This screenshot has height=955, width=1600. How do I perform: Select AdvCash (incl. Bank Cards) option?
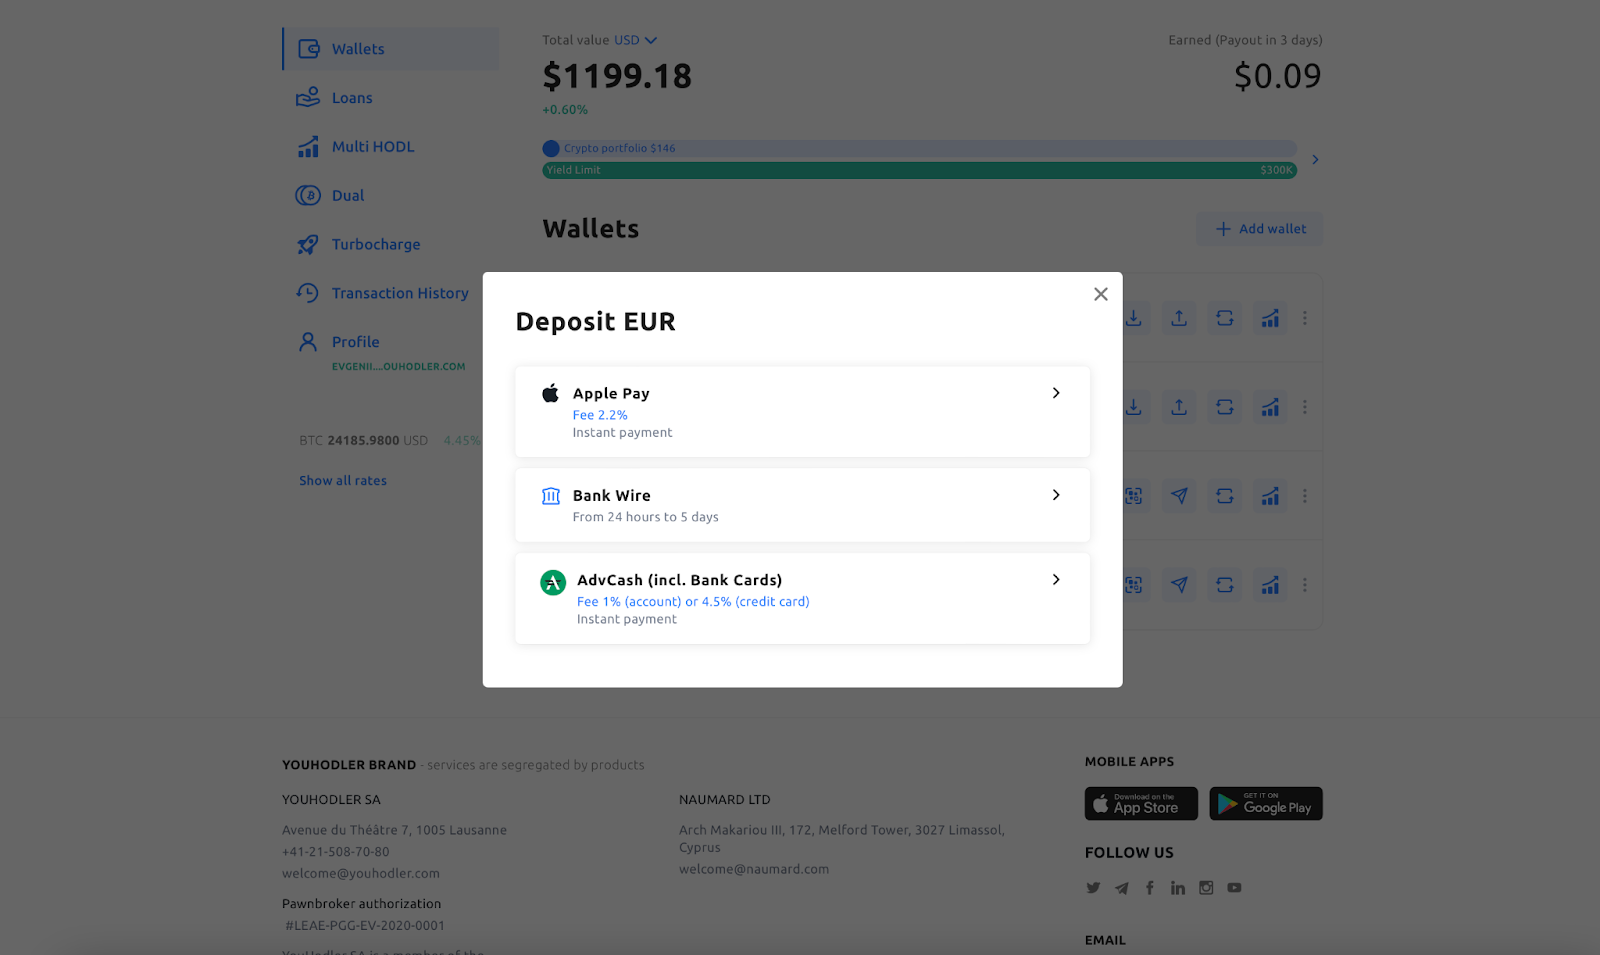click(x=802, y=598)
